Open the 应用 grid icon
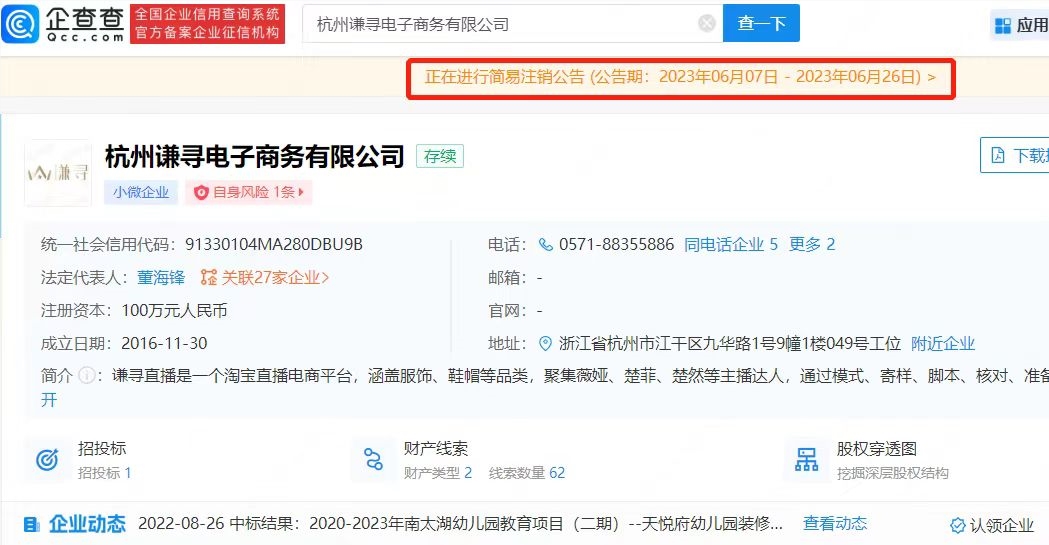The height and width of the screenshot is (545, 1049). [1002, 26]
